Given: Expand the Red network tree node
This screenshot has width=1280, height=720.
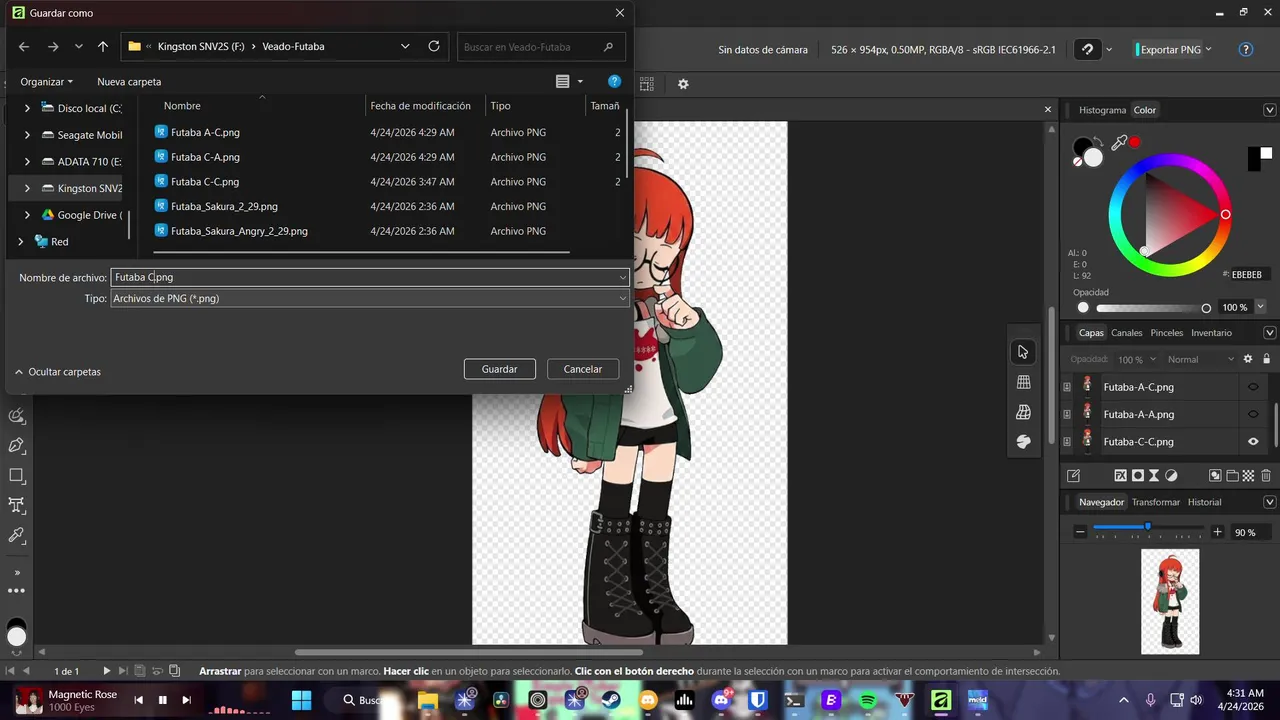Looking at the screenshot, I should pyautogui.click(x=20, y=242).
